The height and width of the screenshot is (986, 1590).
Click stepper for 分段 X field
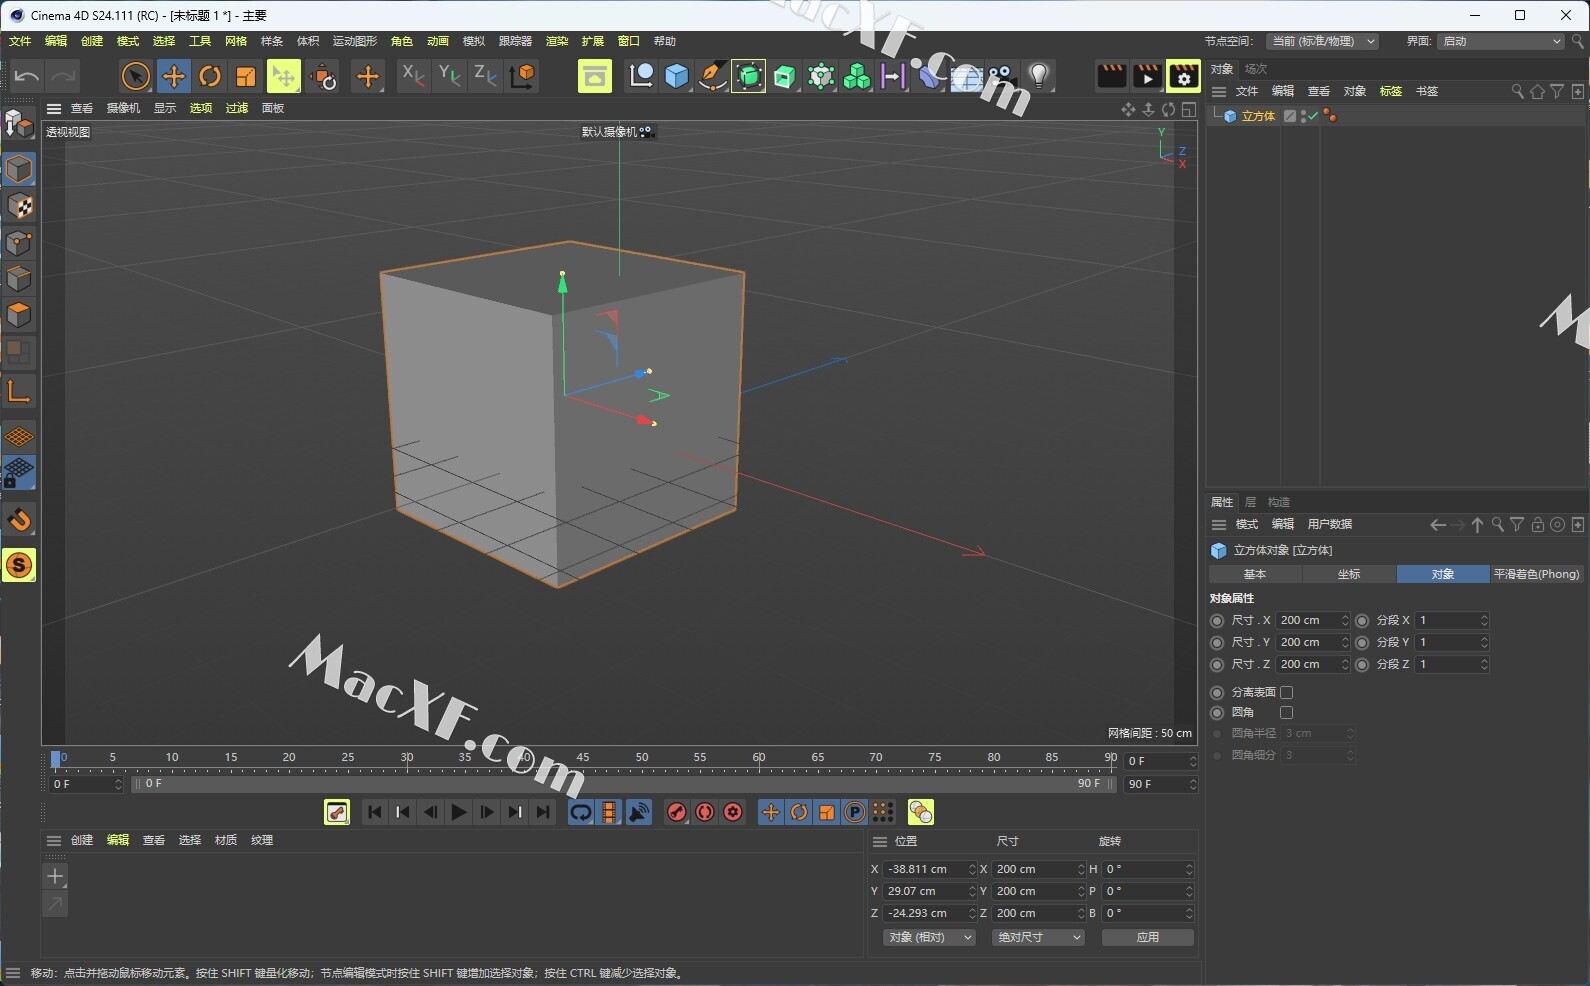point(1484,621)
